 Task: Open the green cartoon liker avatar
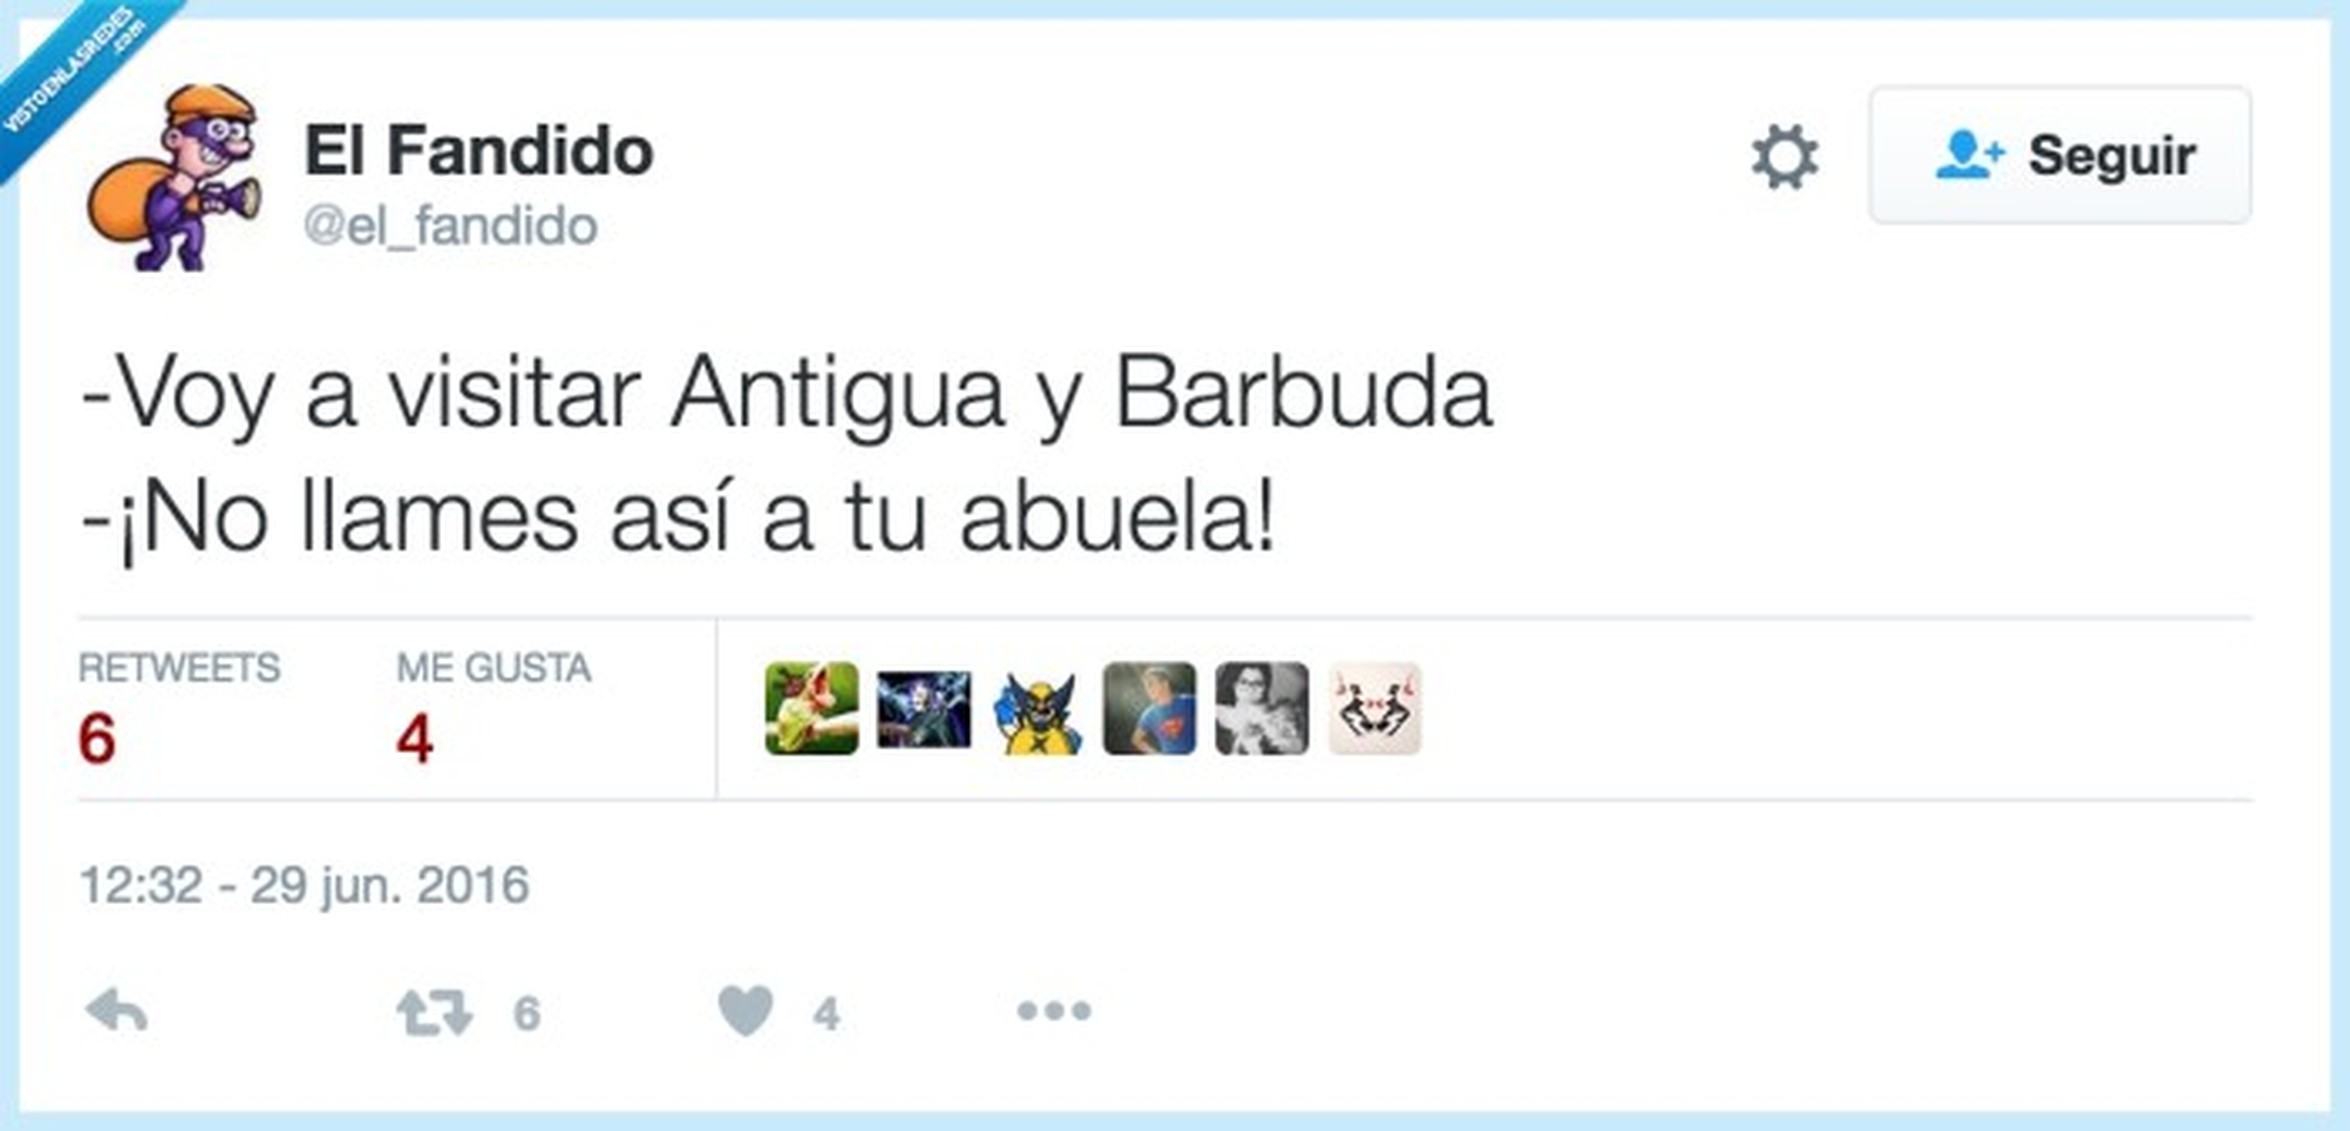811,708
